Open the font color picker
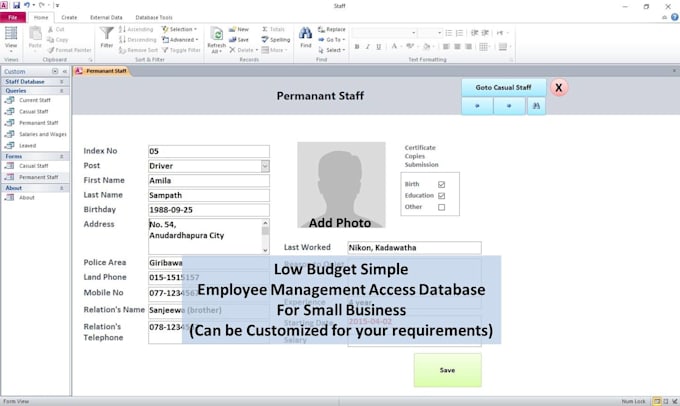 pyautogui.click(x=396, y=46)
